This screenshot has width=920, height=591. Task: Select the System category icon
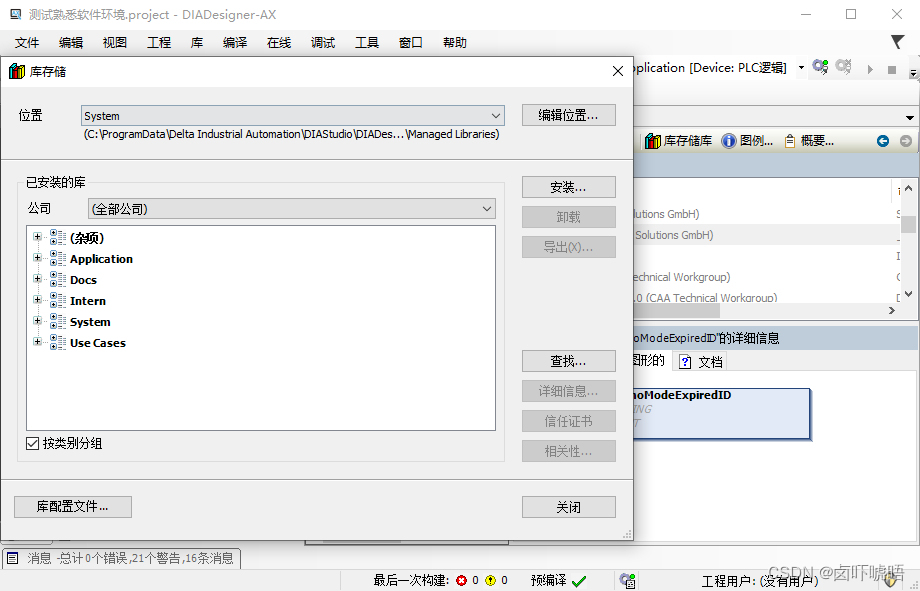58,321
